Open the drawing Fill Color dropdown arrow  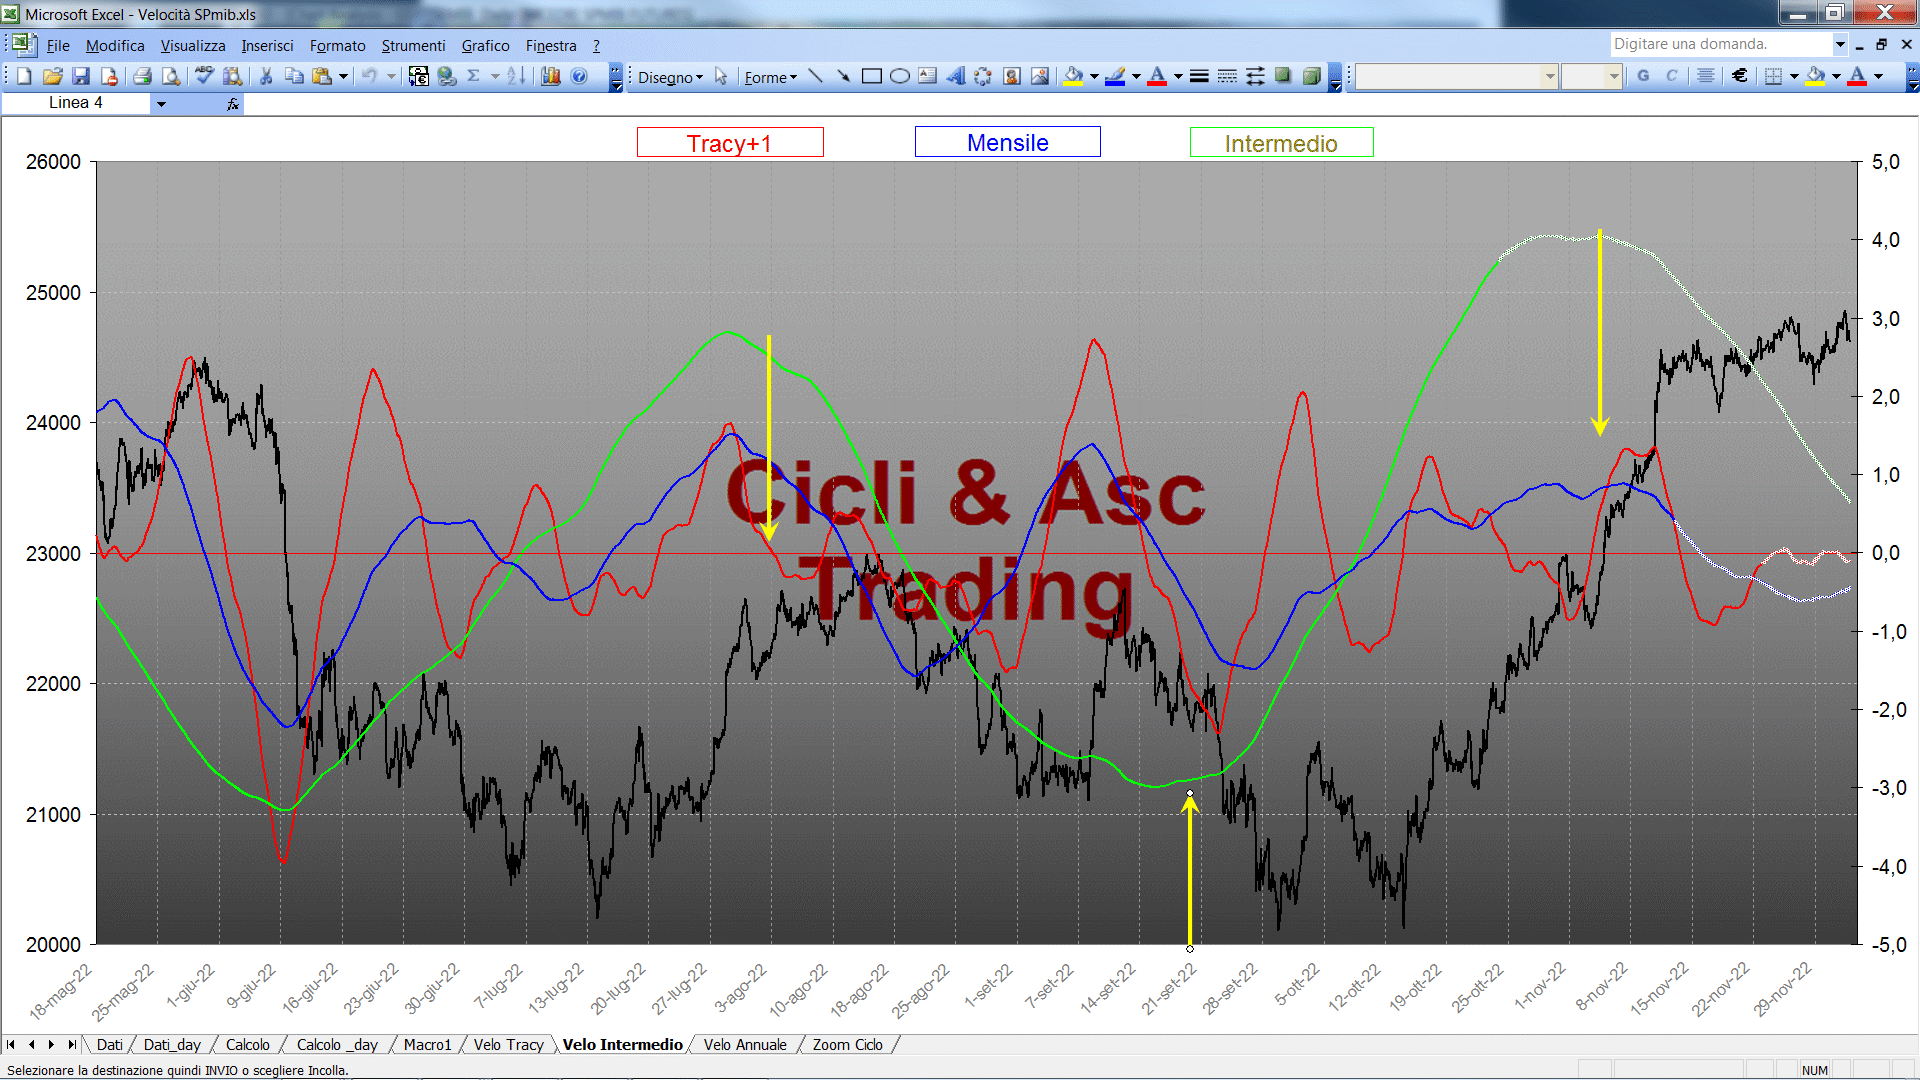[1094, 76]
